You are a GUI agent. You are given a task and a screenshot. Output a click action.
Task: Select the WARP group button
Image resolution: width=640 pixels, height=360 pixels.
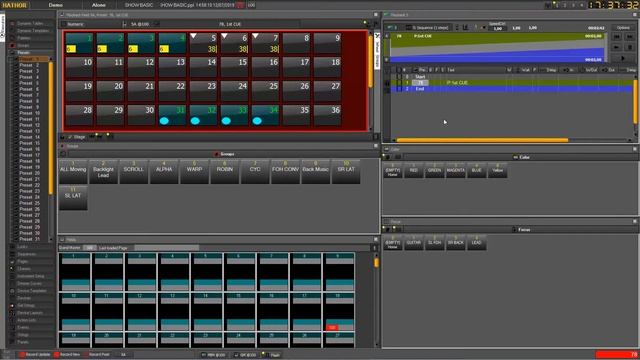pyautogui.click(x=194, y=171)
